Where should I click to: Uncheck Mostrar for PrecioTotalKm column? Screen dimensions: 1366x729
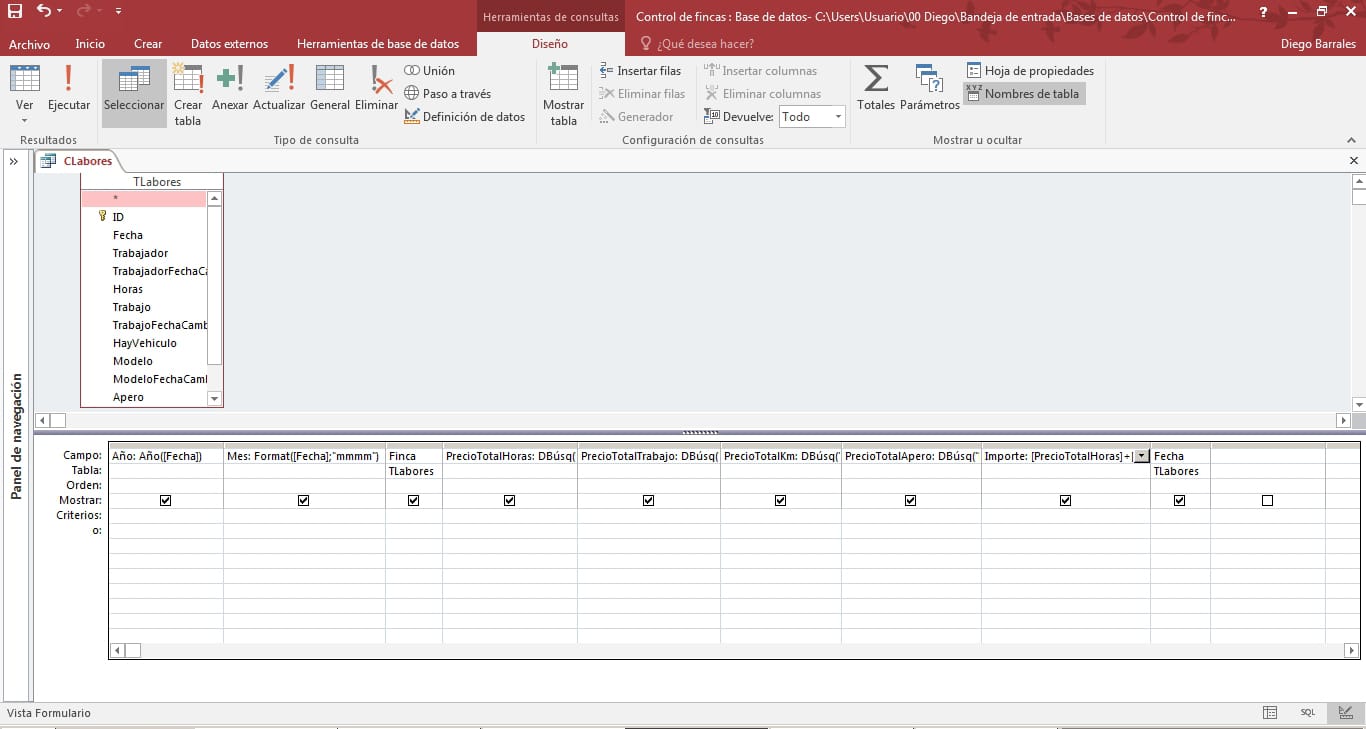pyautogui.click(x=781, y=500)
